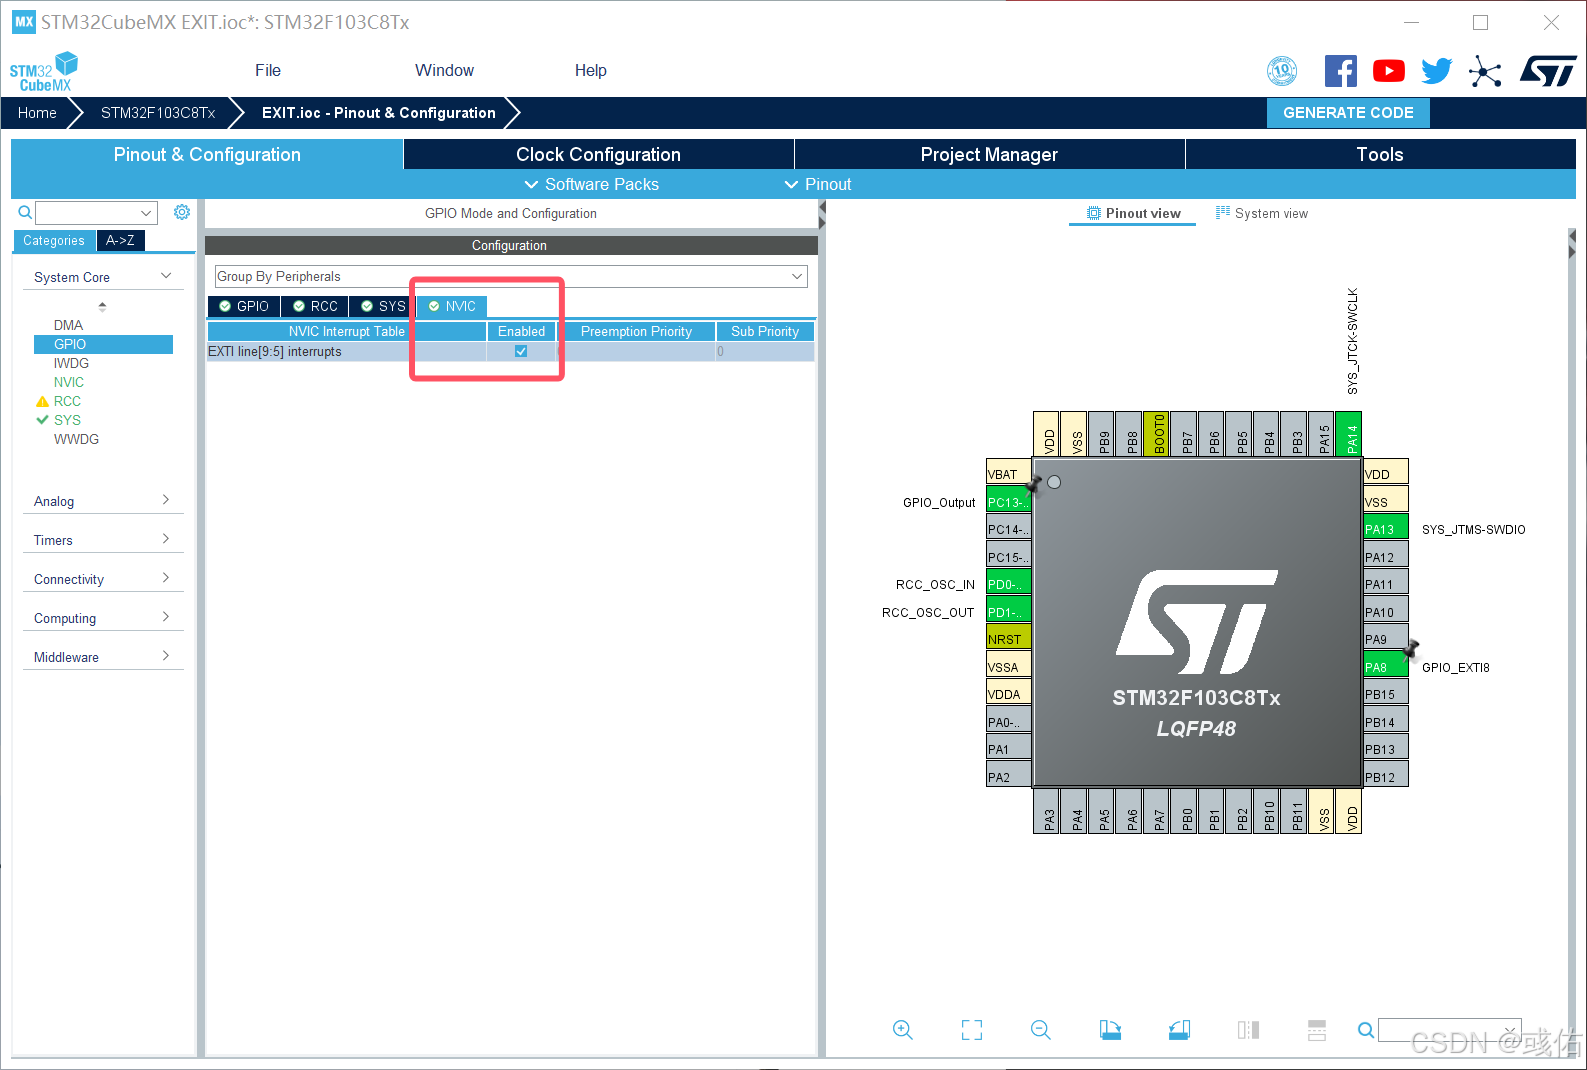The height and width of the screenshot is (1070, 1587).
Task: Open the Facebook icon link
Action: pyautogui.click(x=1340, y=71)
